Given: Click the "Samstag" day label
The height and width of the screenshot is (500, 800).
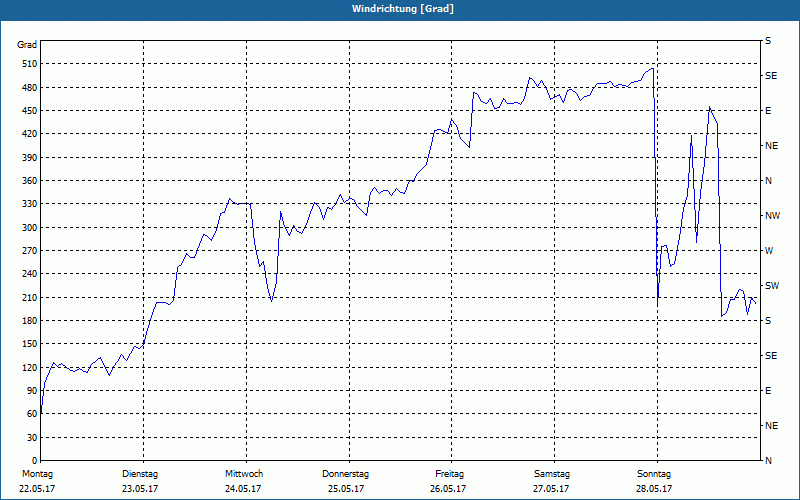Looking at the screenshot, I should point(552,474).
